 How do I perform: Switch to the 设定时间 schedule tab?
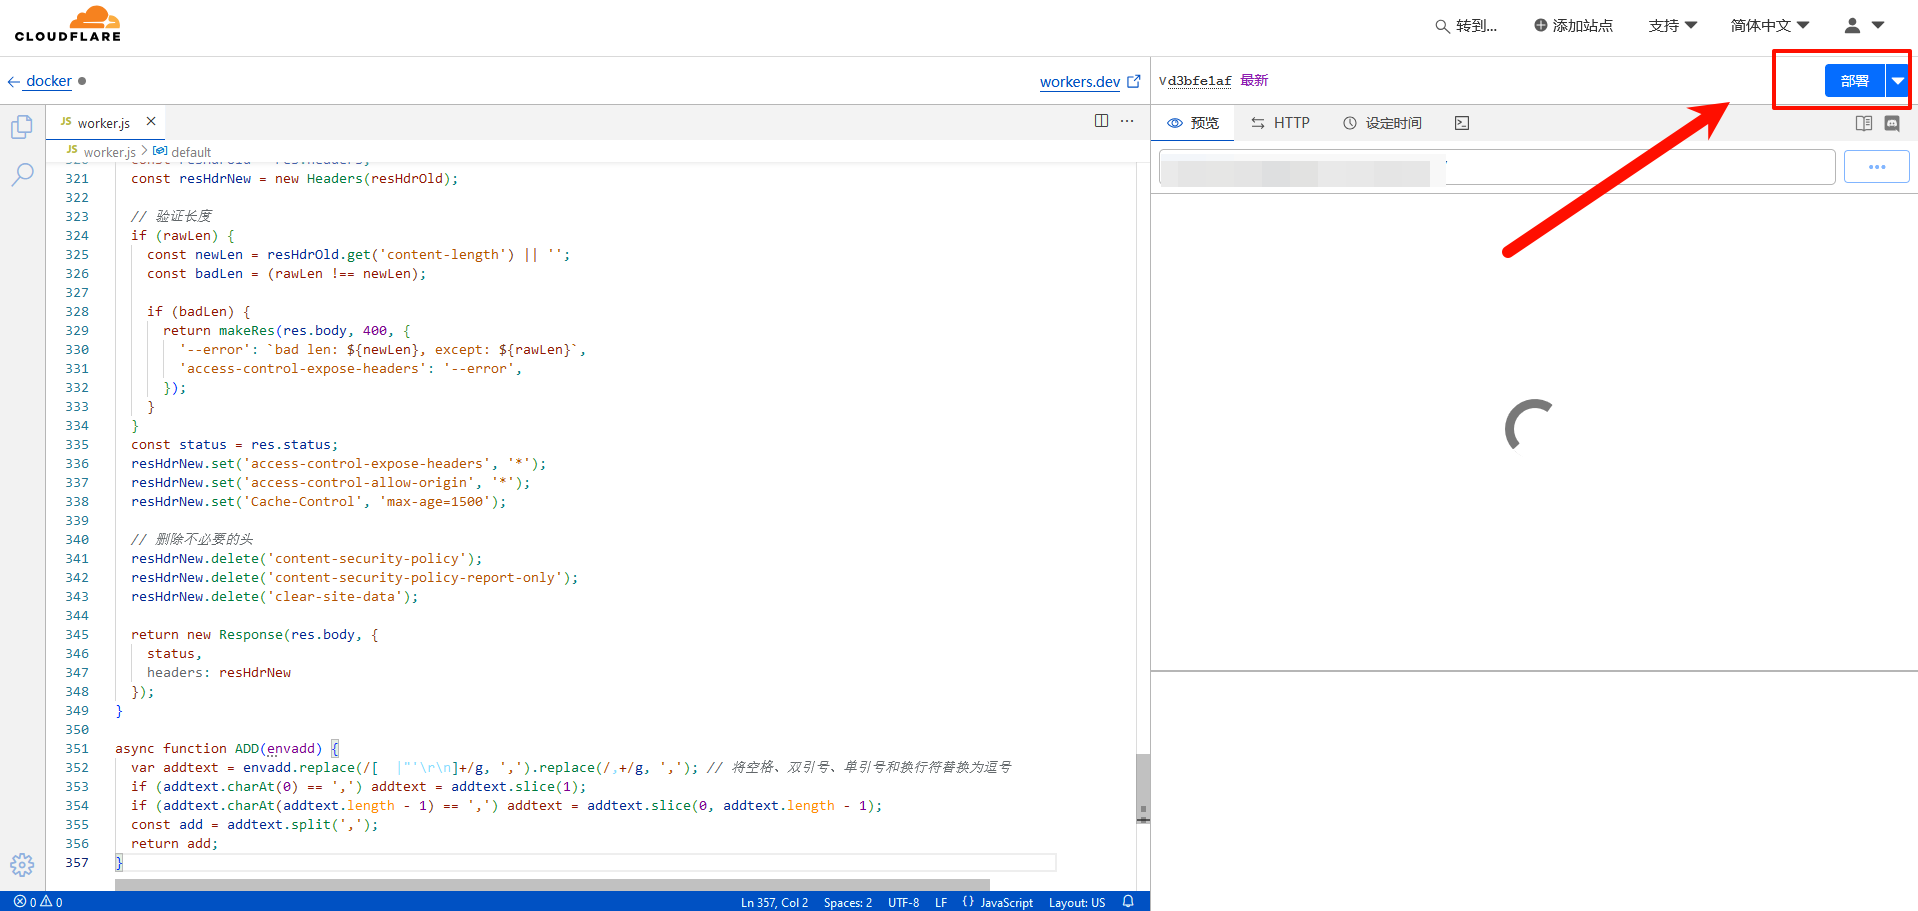(1382, 123)
